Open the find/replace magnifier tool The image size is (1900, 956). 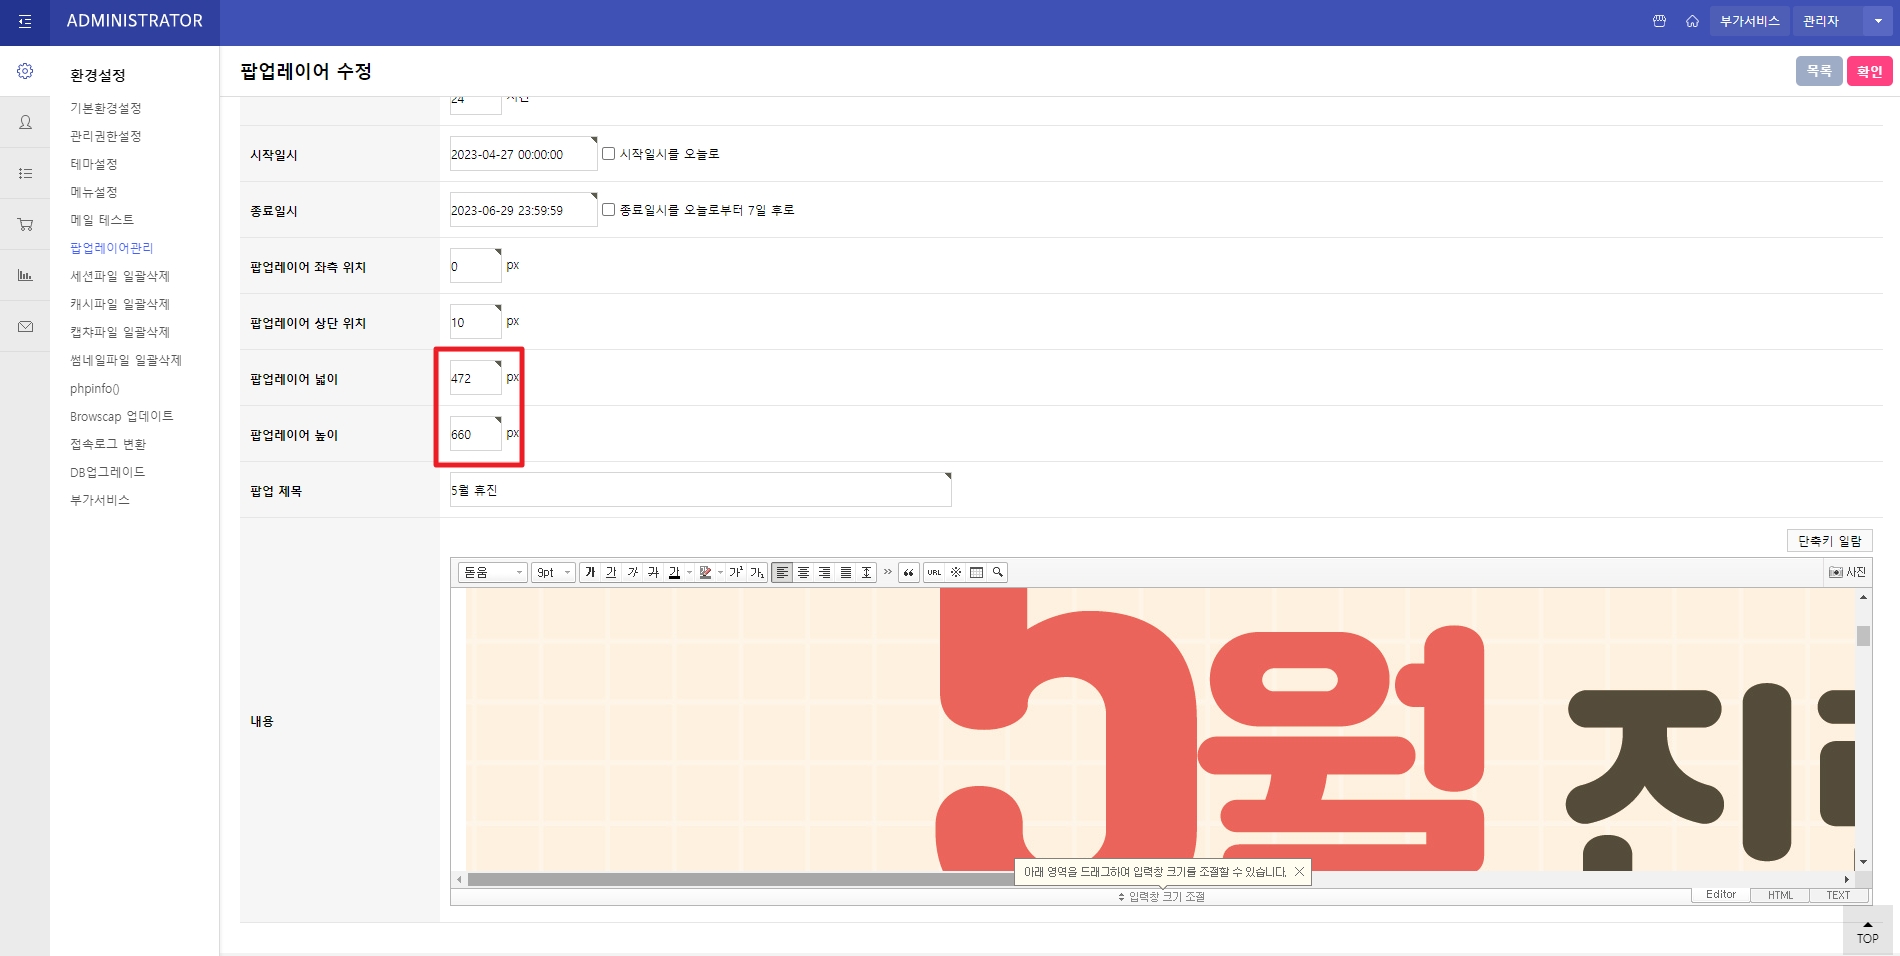997,572
